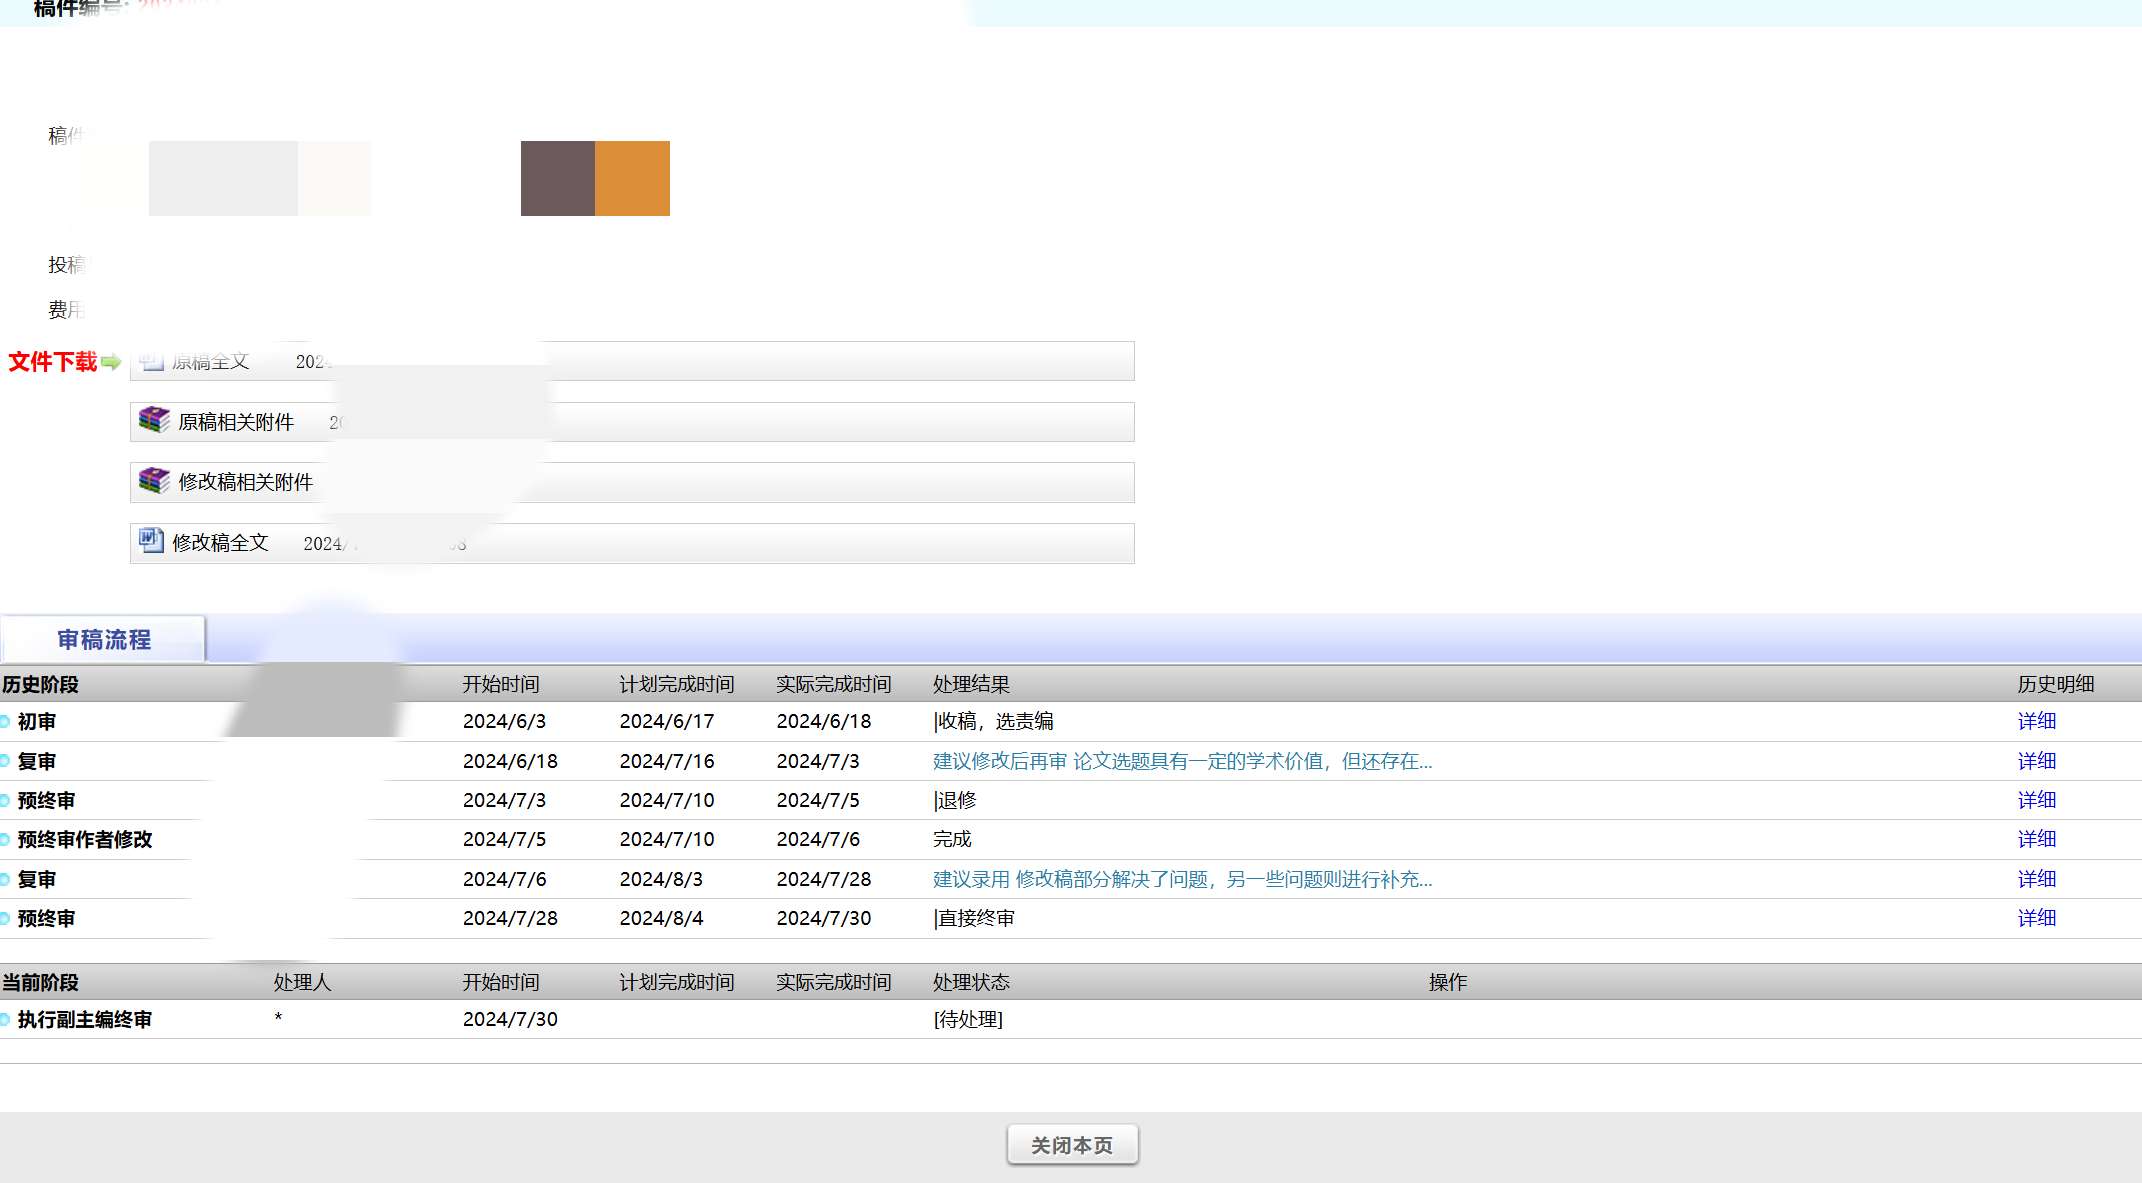Click the Word icon for 修改稿全文
Viewport: 2142px width, 1183px height.
click(x=151, y=541)
